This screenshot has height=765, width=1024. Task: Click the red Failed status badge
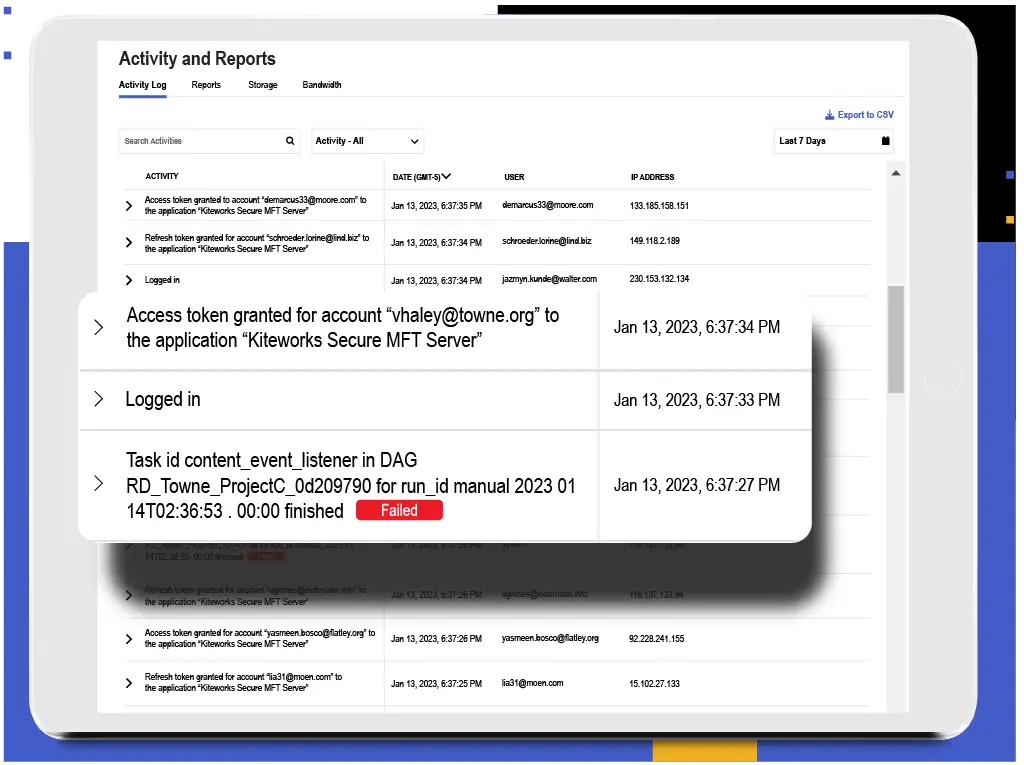click(399, 510)
